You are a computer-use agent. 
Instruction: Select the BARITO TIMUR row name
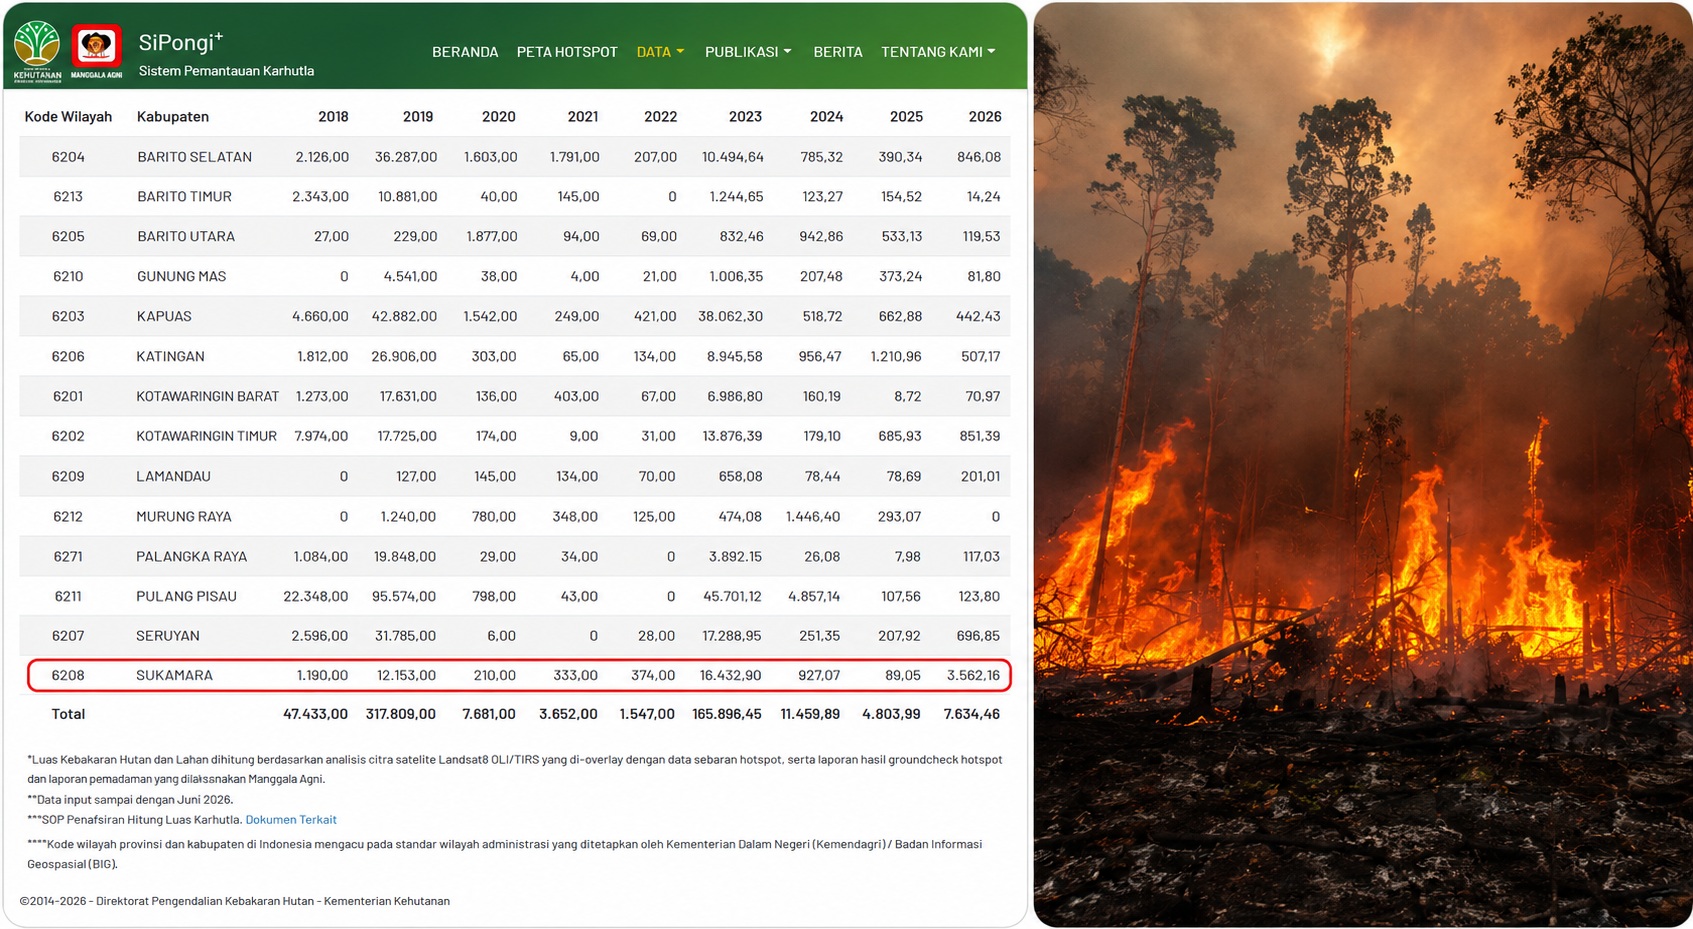click(184, 197)
